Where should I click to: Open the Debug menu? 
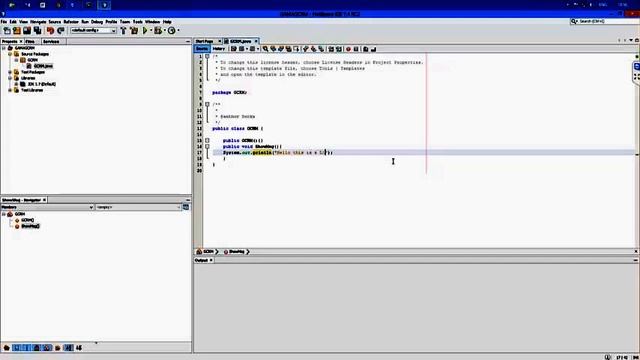[97, 22]
